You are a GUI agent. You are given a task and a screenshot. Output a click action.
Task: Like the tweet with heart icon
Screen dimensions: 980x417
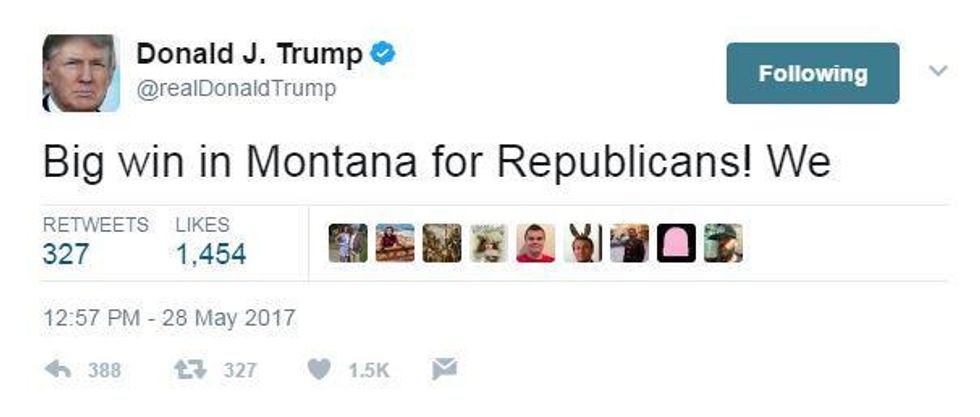tap(319, 369)
